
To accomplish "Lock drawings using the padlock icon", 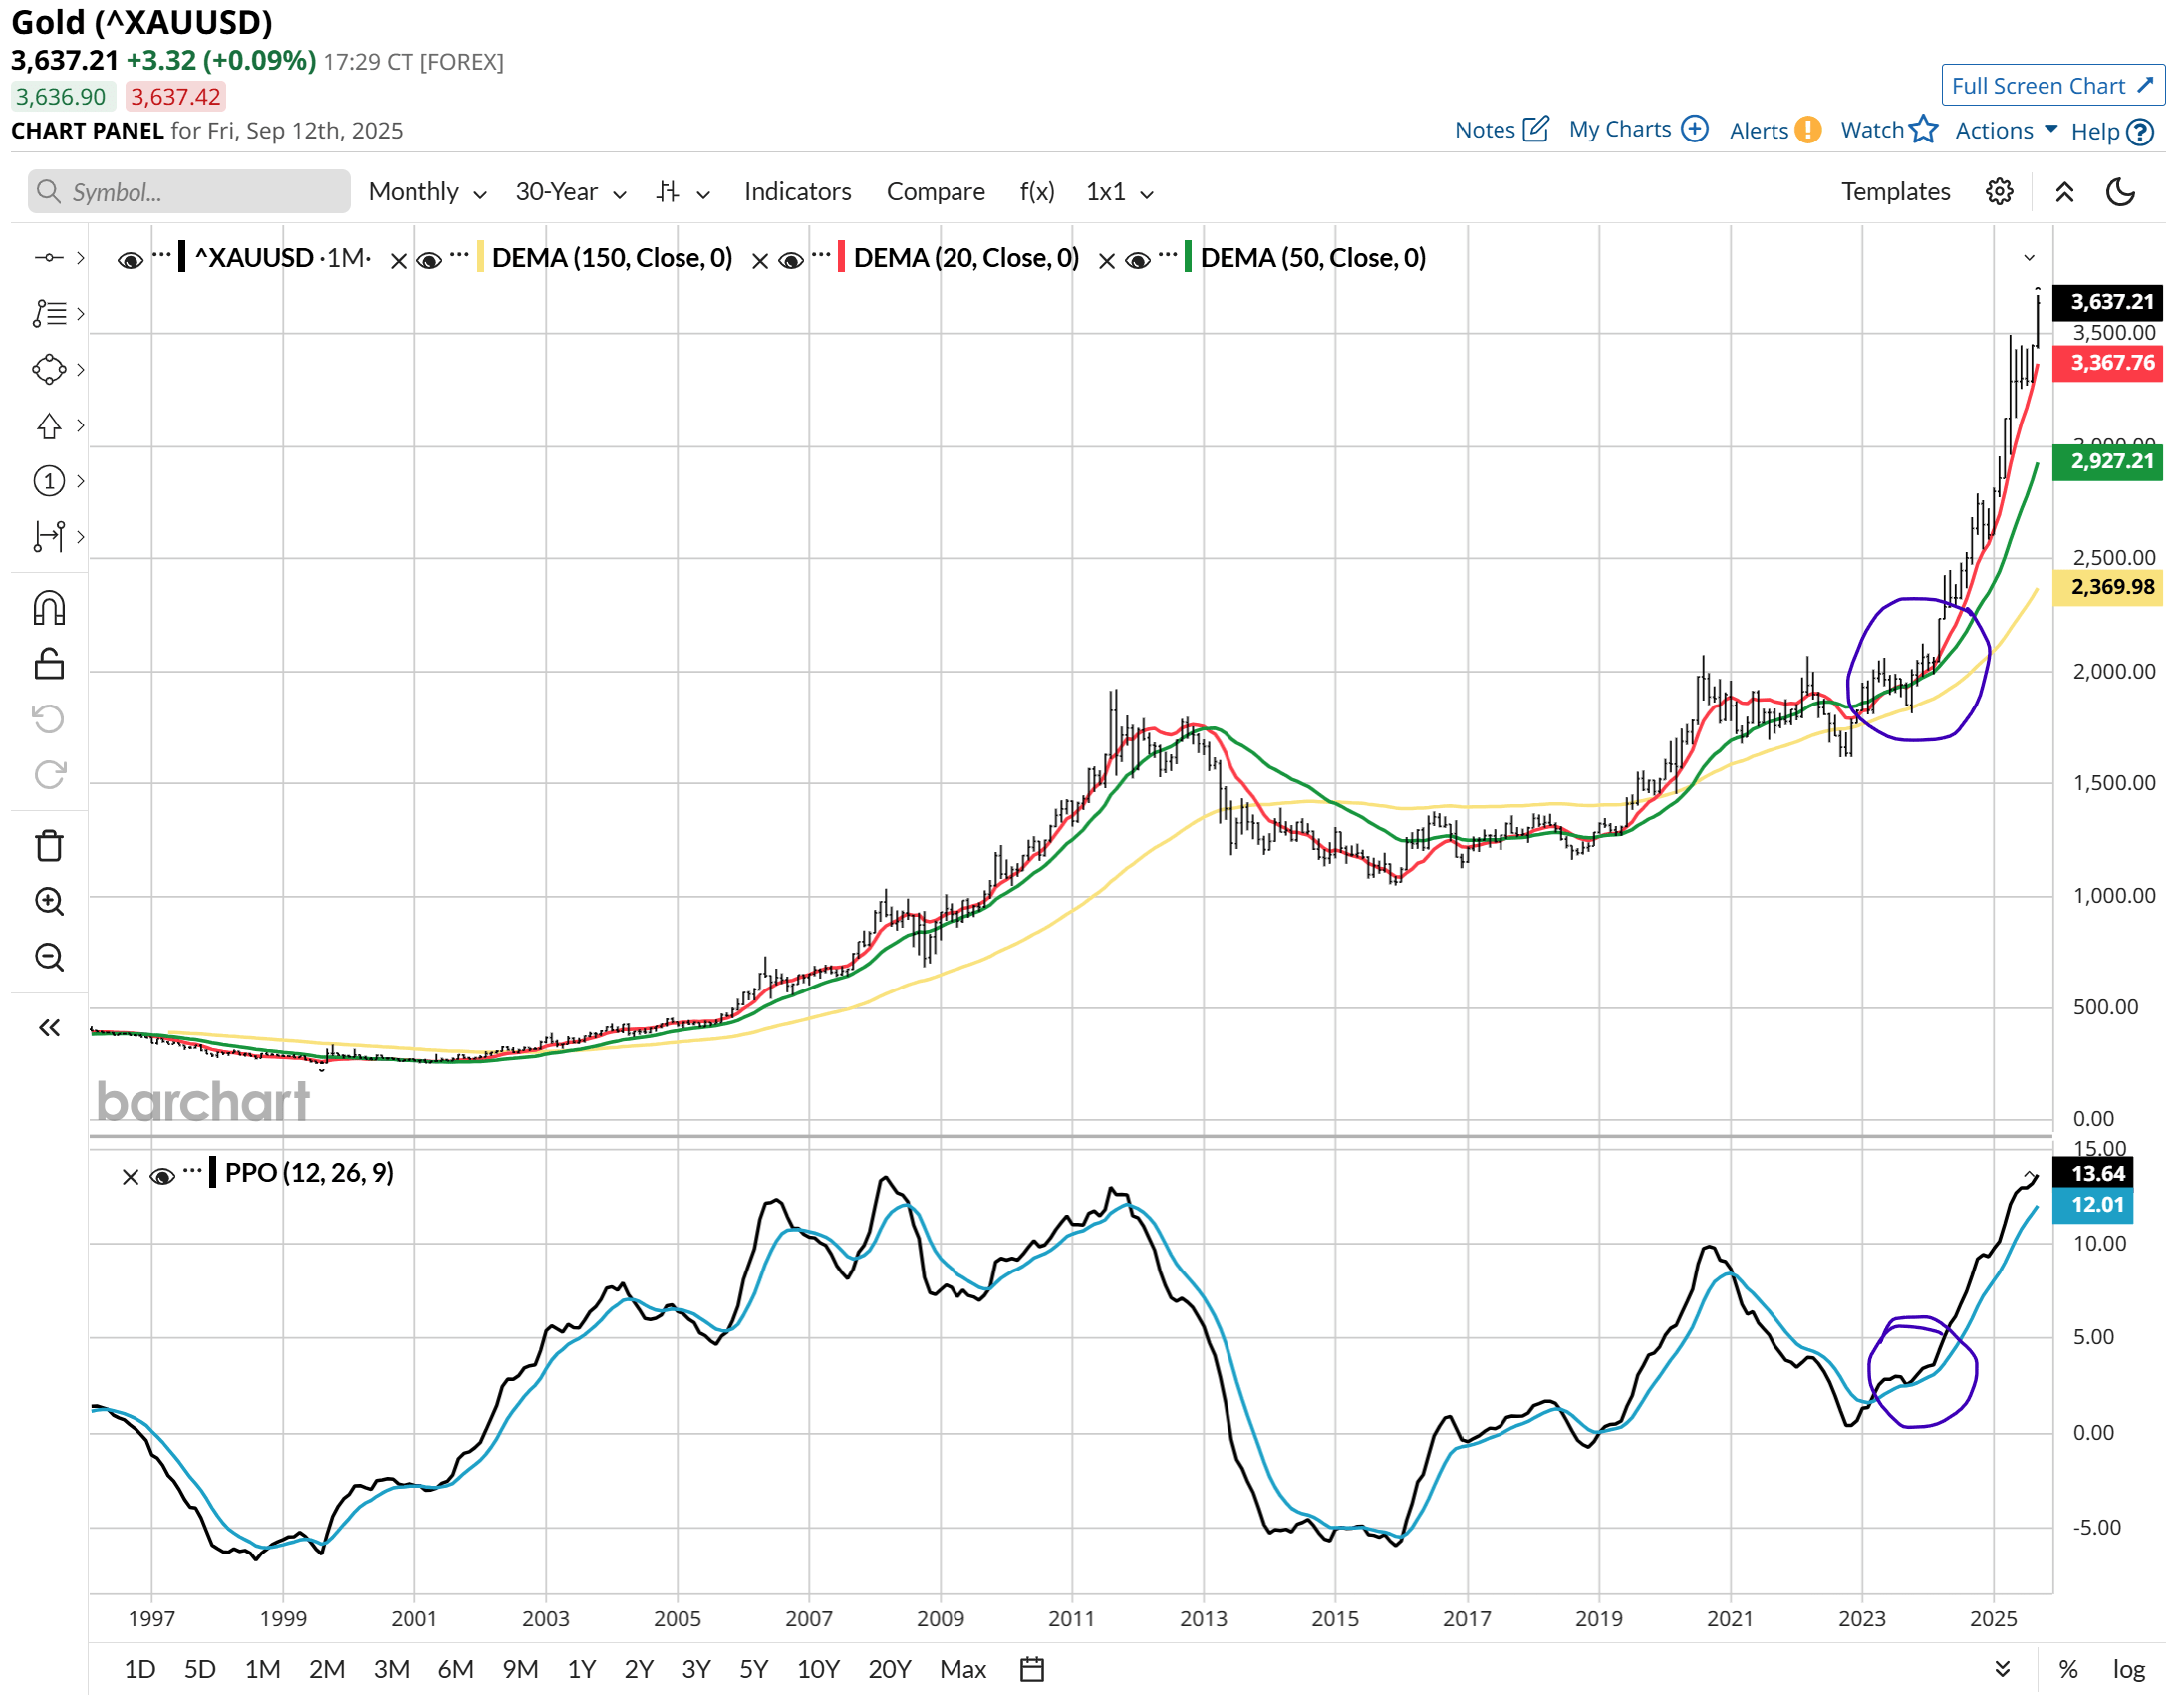I will pos(48,662).
